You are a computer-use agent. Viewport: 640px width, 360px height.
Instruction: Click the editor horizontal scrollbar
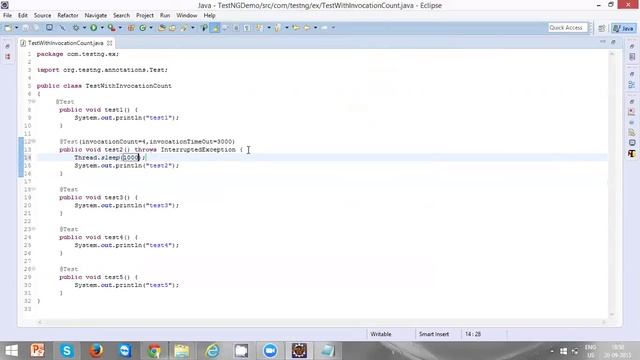(322, 322)
